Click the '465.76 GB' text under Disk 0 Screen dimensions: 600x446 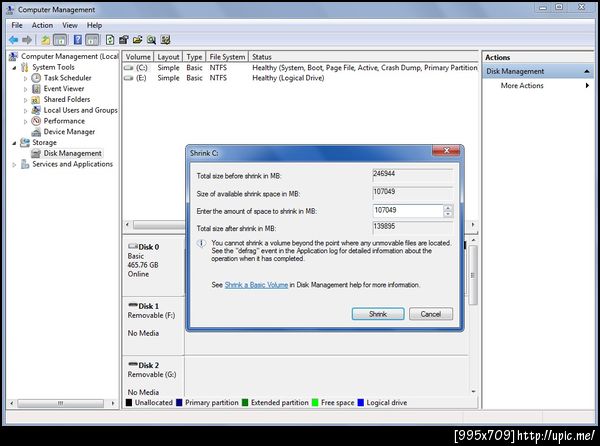[143, 265]
